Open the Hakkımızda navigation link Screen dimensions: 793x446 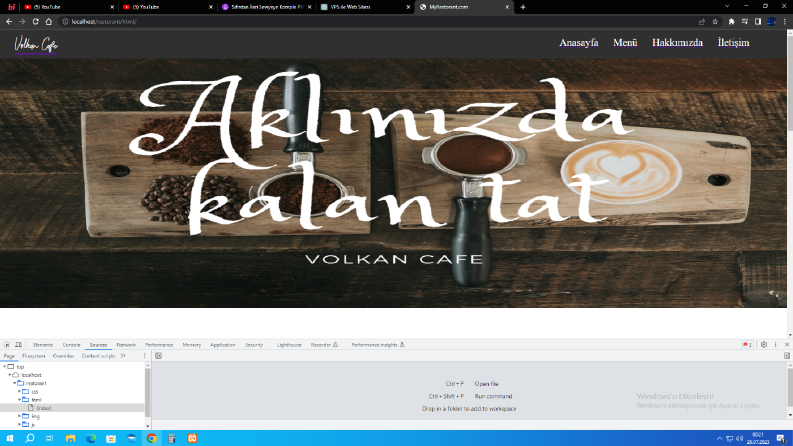coord(677,42)
